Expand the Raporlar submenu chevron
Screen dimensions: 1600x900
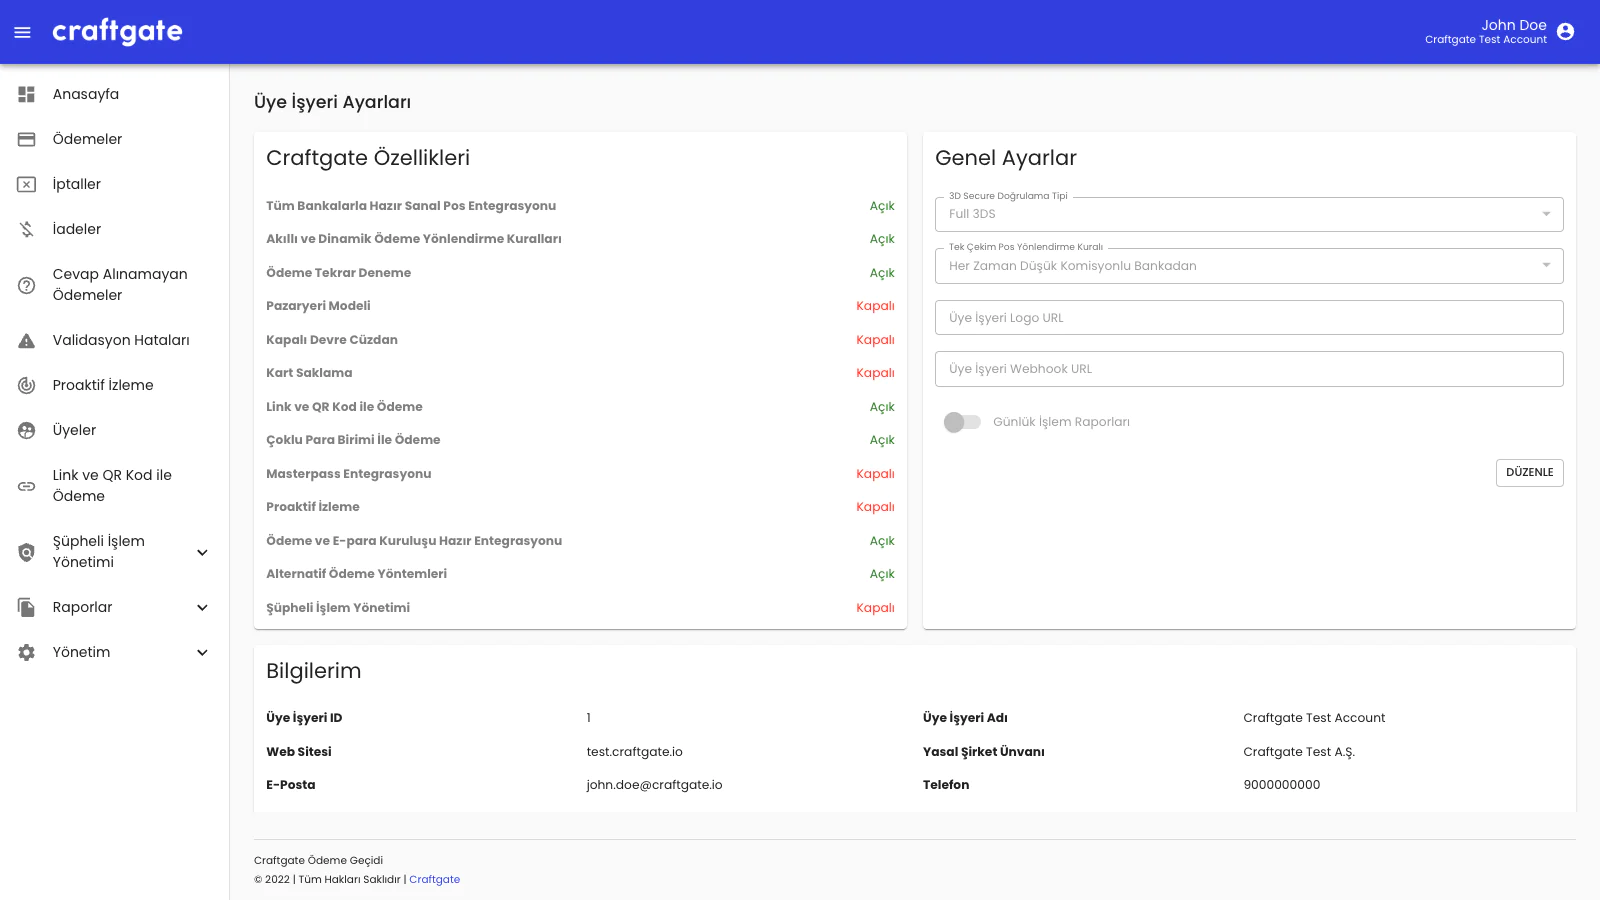point(202,607)
